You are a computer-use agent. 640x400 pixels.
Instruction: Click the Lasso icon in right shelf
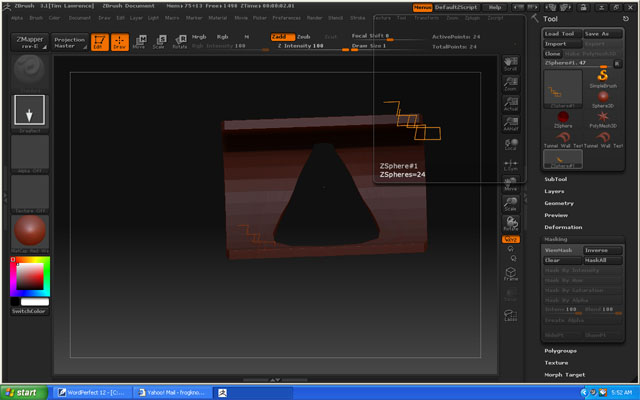pyautogui.click(x=511, y=315)
